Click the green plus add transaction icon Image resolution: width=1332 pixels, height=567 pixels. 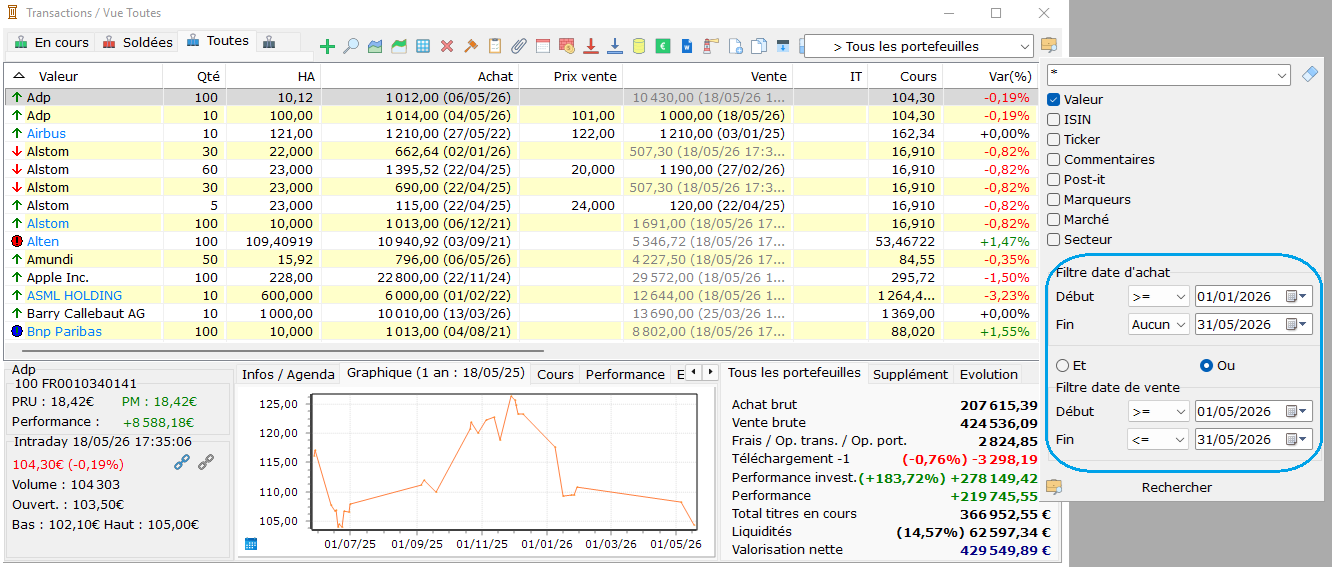coord(327,46)
